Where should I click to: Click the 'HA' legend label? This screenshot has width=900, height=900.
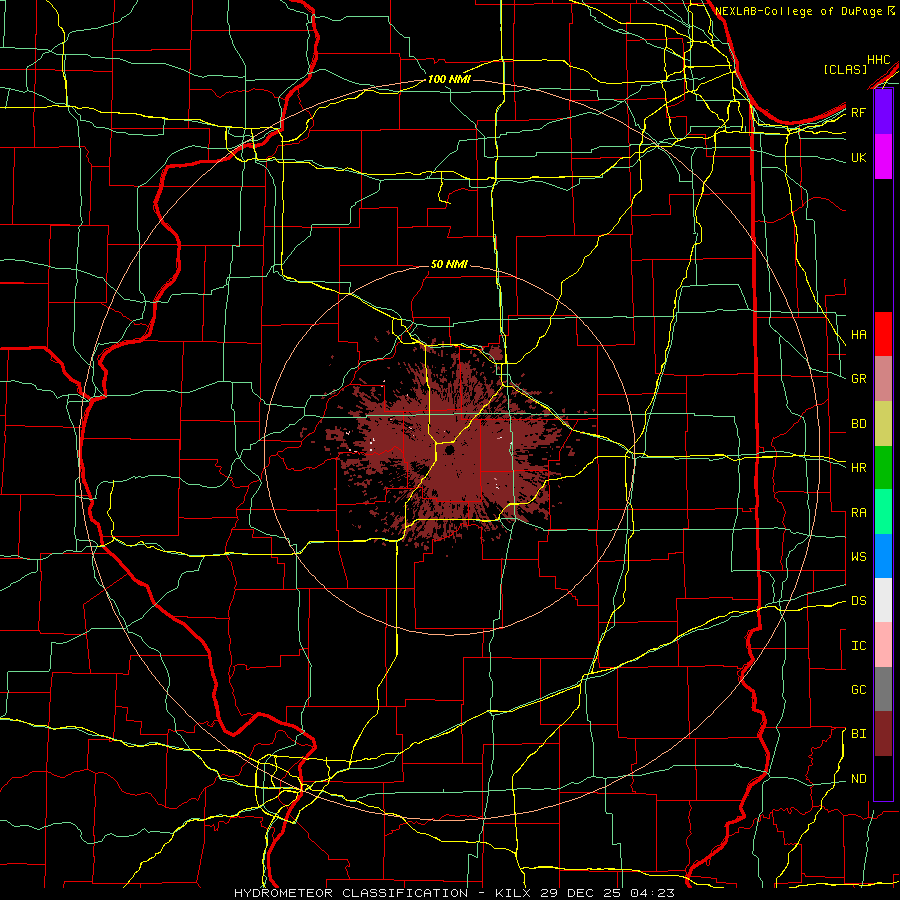coord(859,335)
